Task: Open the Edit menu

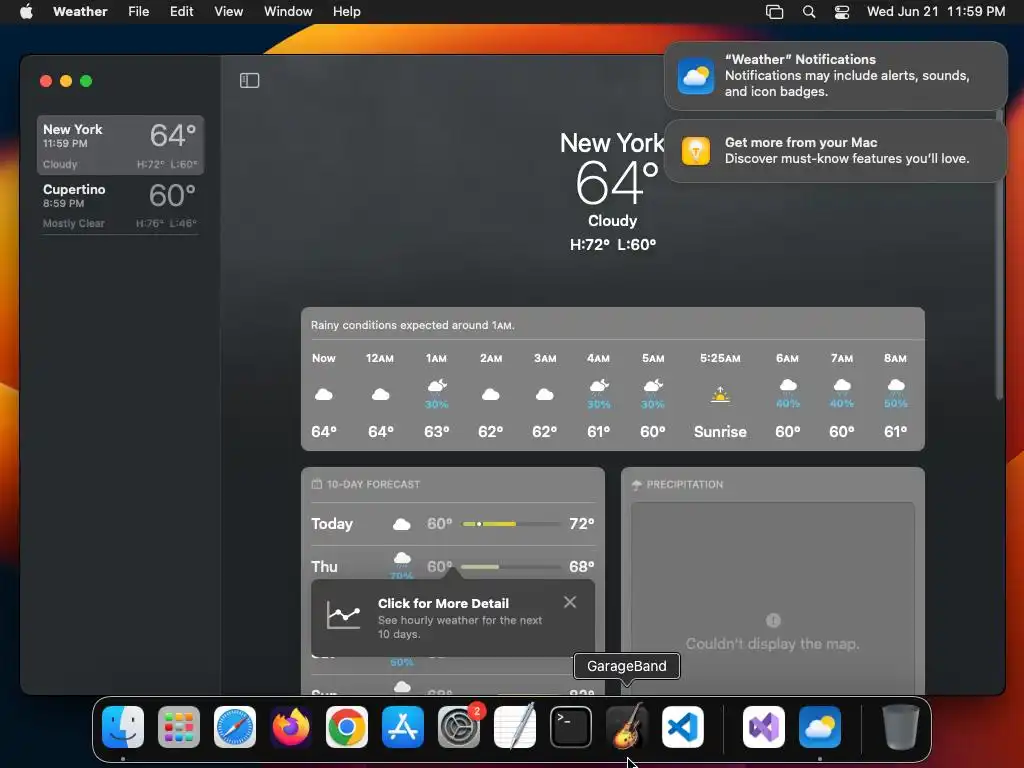Action: pyautogui.click(x=182, y=11)
